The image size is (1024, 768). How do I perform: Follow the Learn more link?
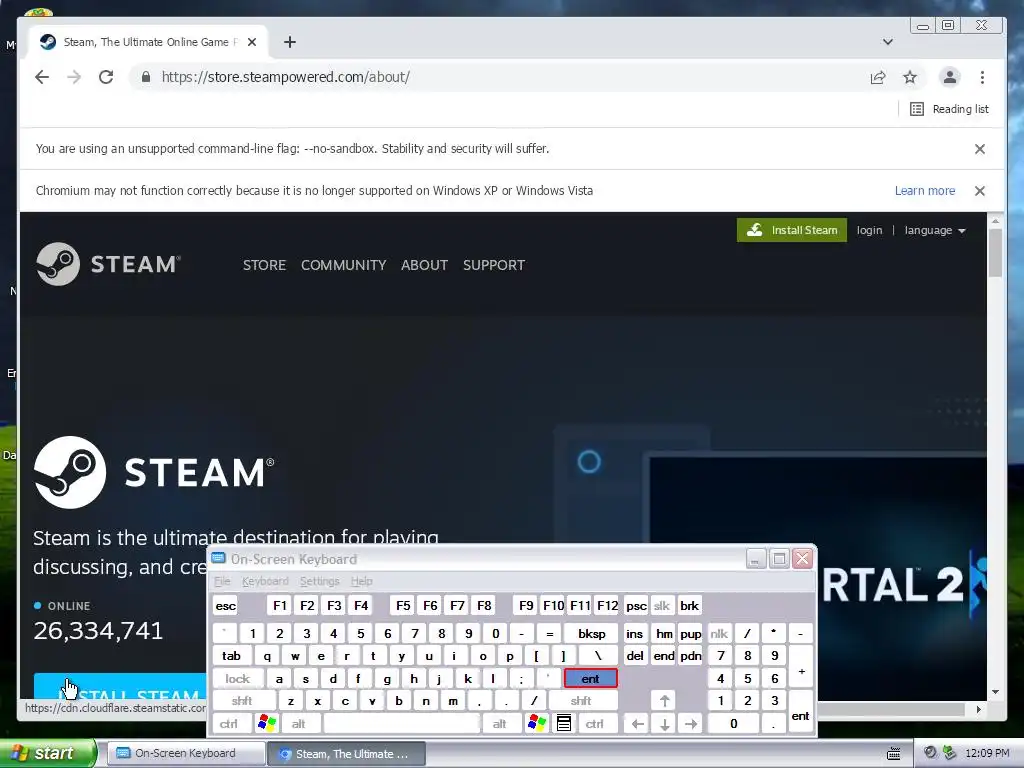[925, 191]
